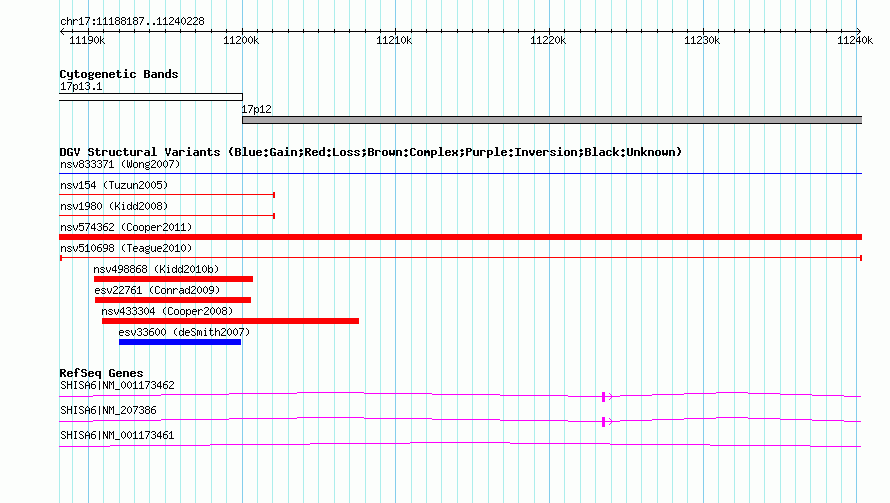
Task: Click the 11200k ruler tick label
Action: click(x=241, y=40)
